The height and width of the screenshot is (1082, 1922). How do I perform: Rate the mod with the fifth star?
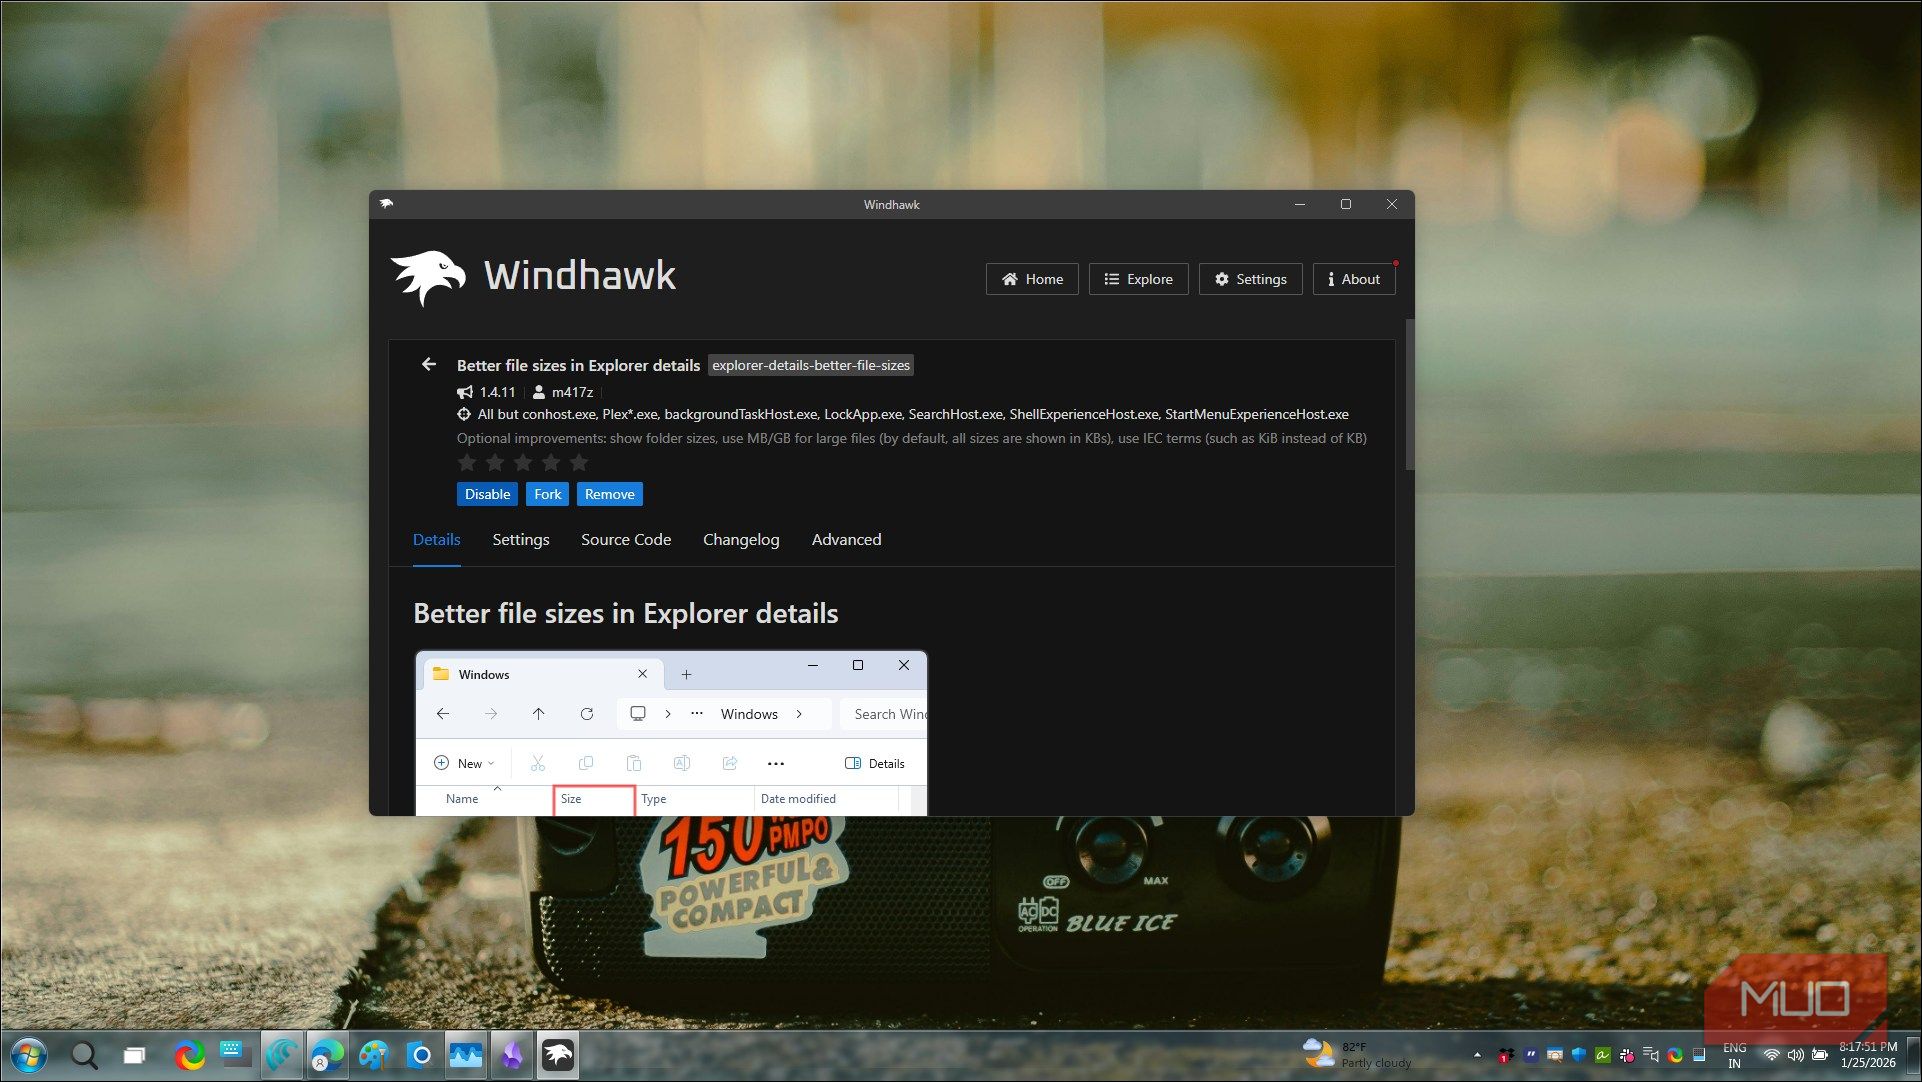click(x=579, y=463)
